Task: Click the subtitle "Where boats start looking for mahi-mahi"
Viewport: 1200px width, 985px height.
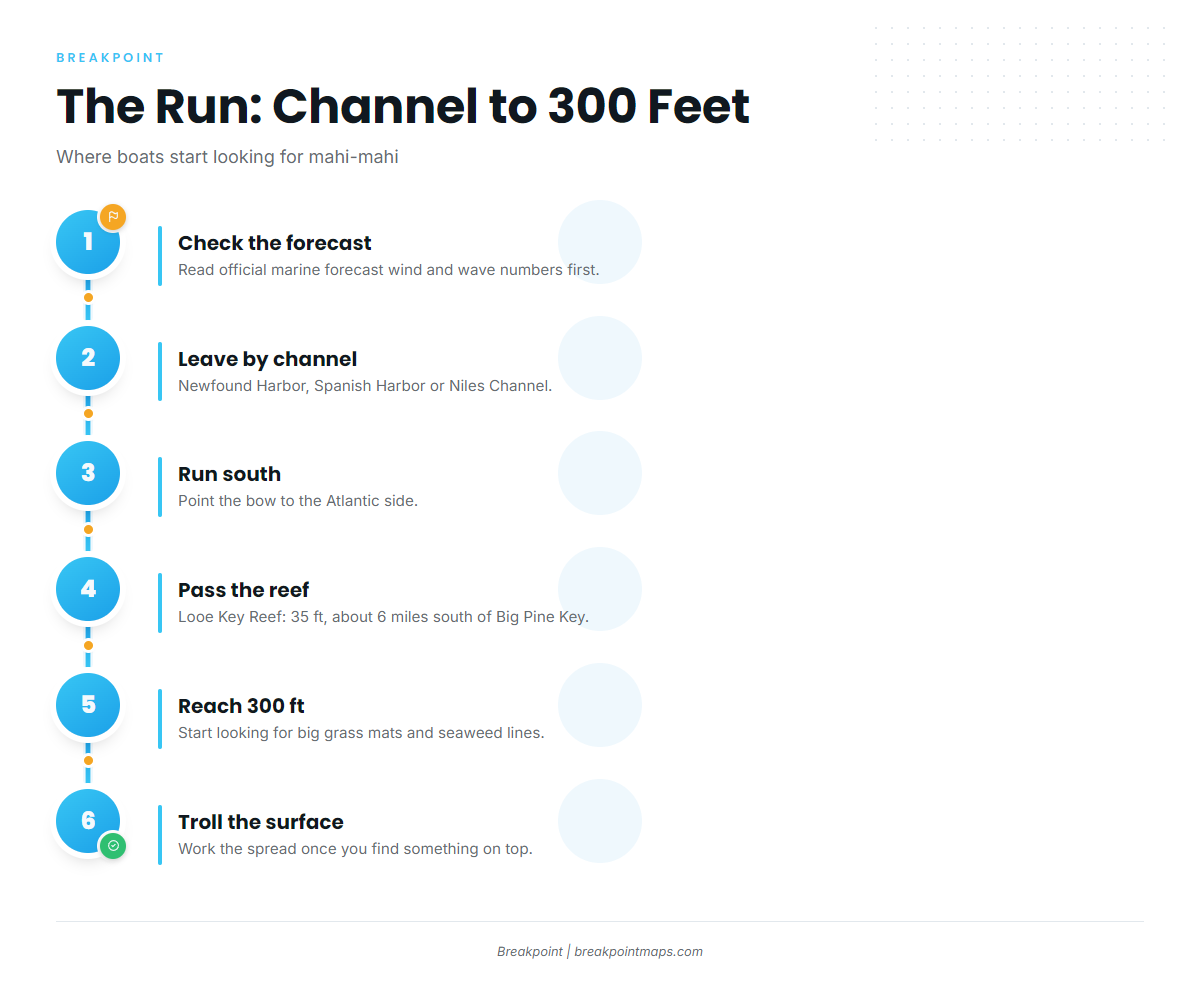Action: pyautogui.click(x=227, y=157)
